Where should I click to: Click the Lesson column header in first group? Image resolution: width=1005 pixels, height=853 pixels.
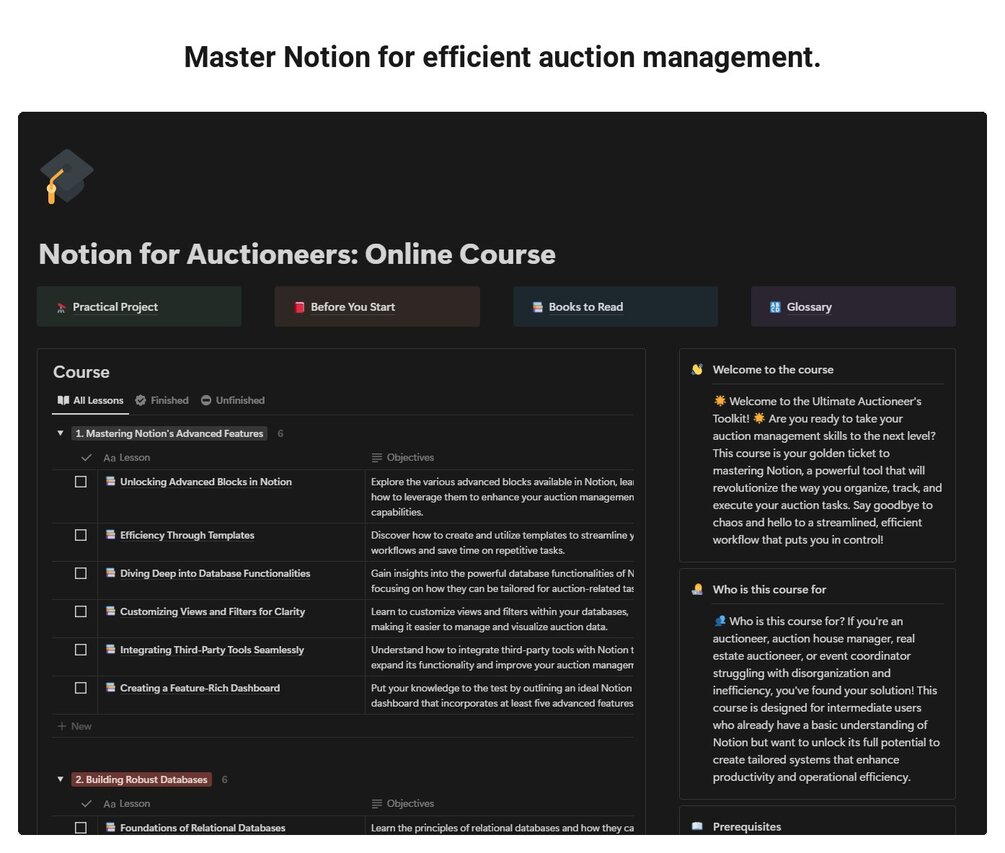tap(127, 458)
